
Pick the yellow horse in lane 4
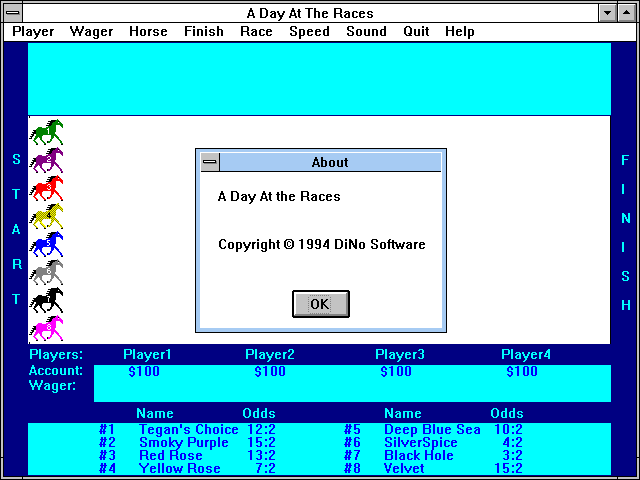46,216
